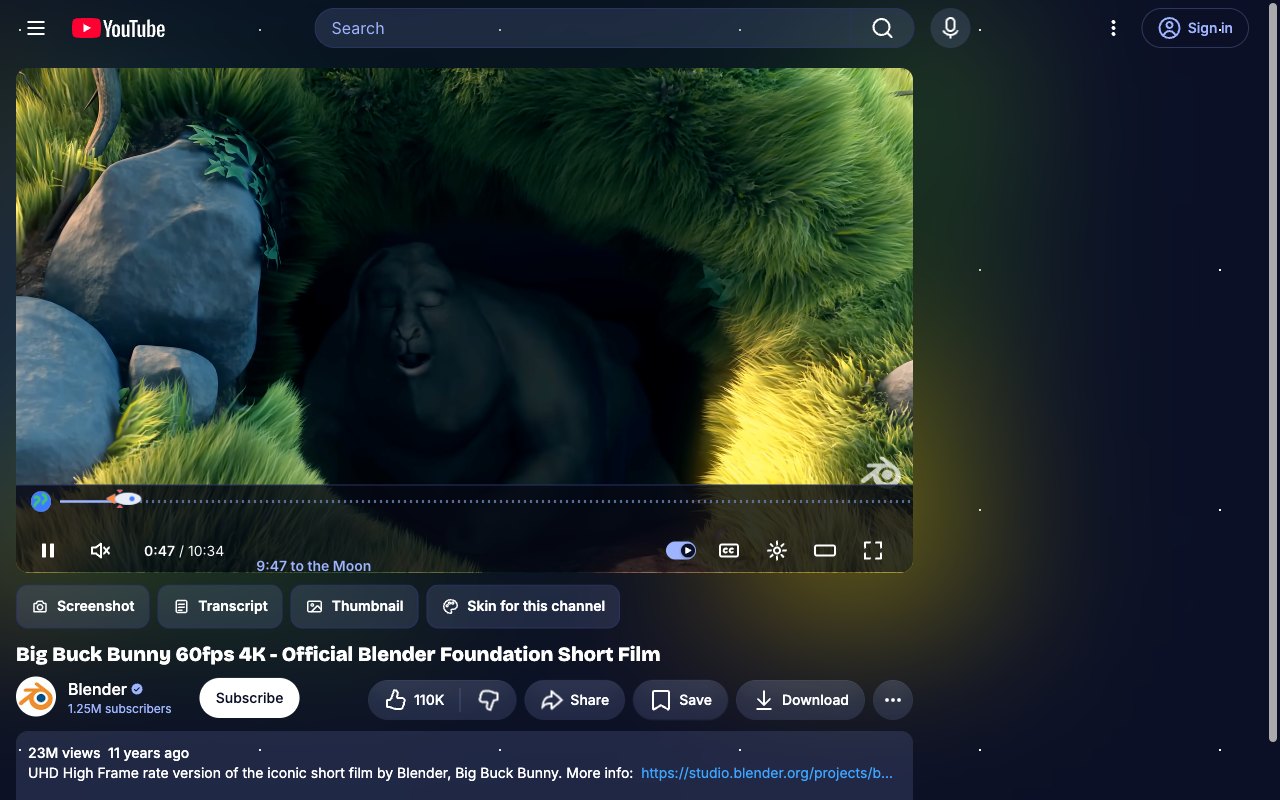Image resolution: width=1280 pixels, height=800 pixels.
Task: Click the Blender watermark in video
Action: pos(882,471)
